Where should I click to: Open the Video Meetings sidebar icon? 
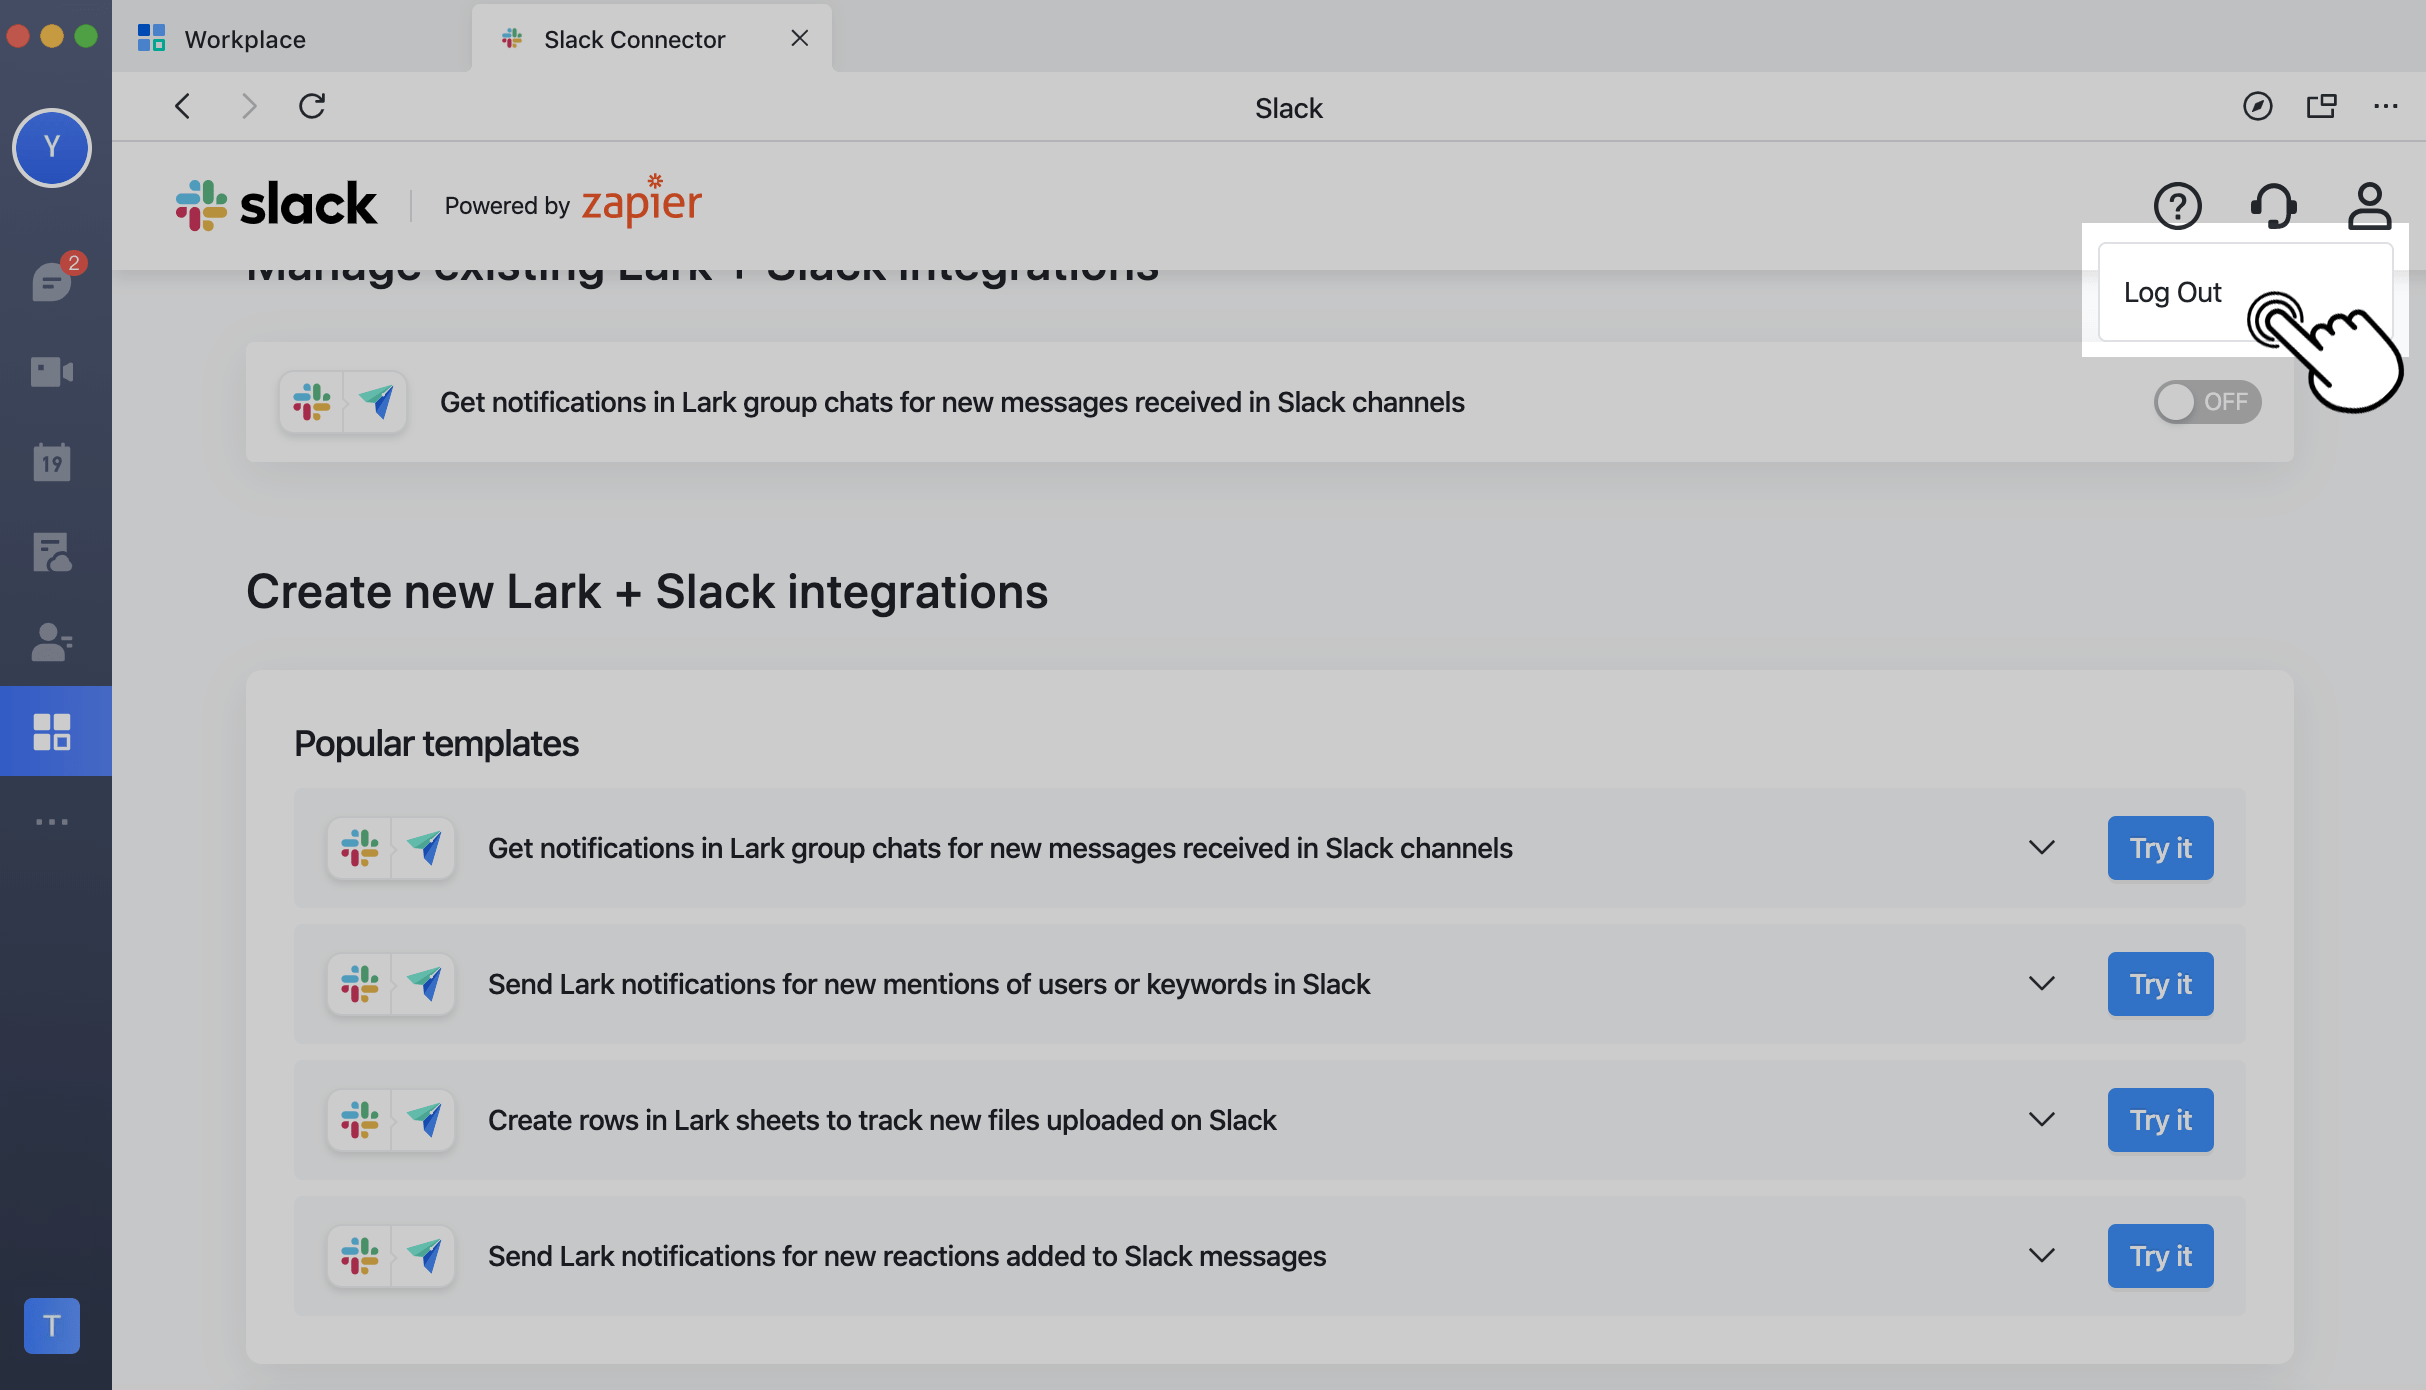coord(52,372)
